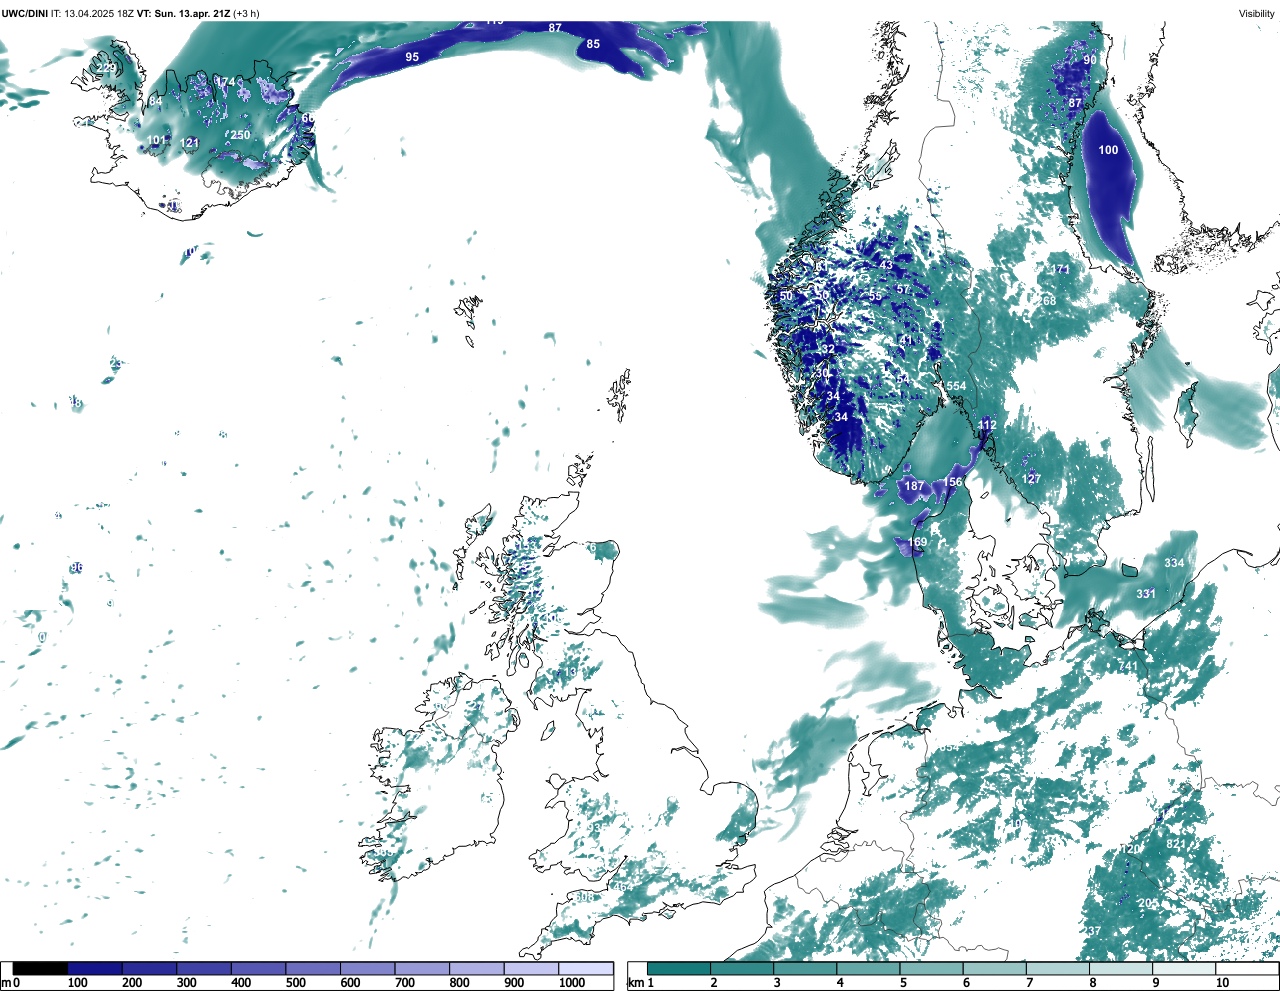This screenshot has height=991, width=1280.
Task: Click the "1000" tick on metre scale
Action: tap(572, 983)
